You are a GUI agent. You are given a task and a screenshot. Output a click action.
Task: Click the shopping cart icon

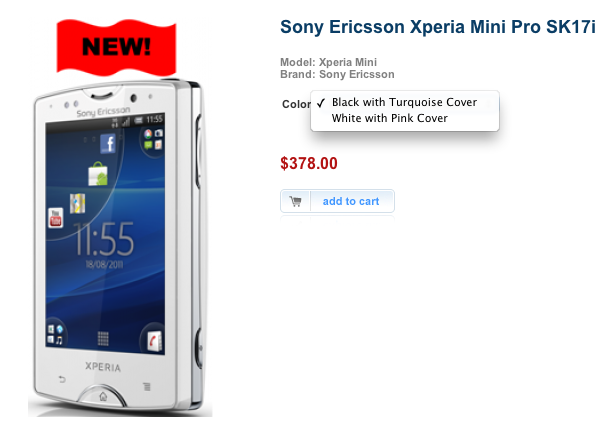(x=295, y=201)
